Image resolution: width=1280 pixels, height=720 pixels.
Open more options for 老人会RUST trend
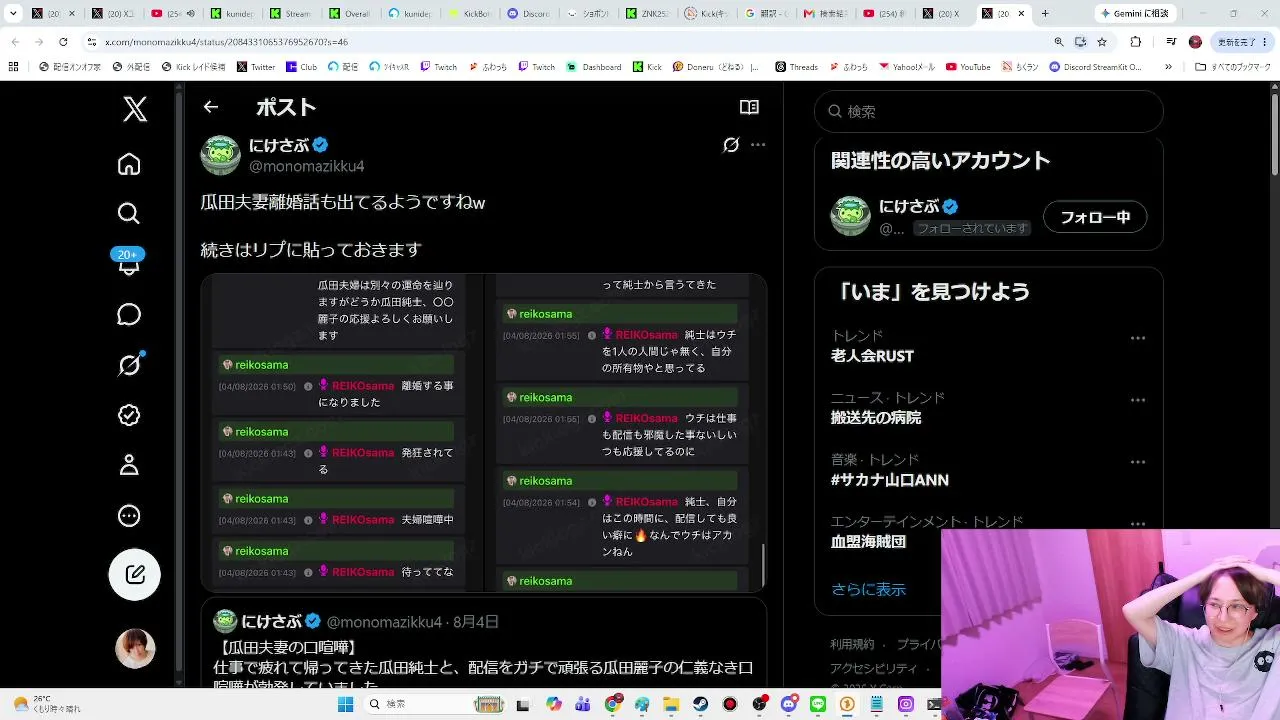coord(1138,338)
